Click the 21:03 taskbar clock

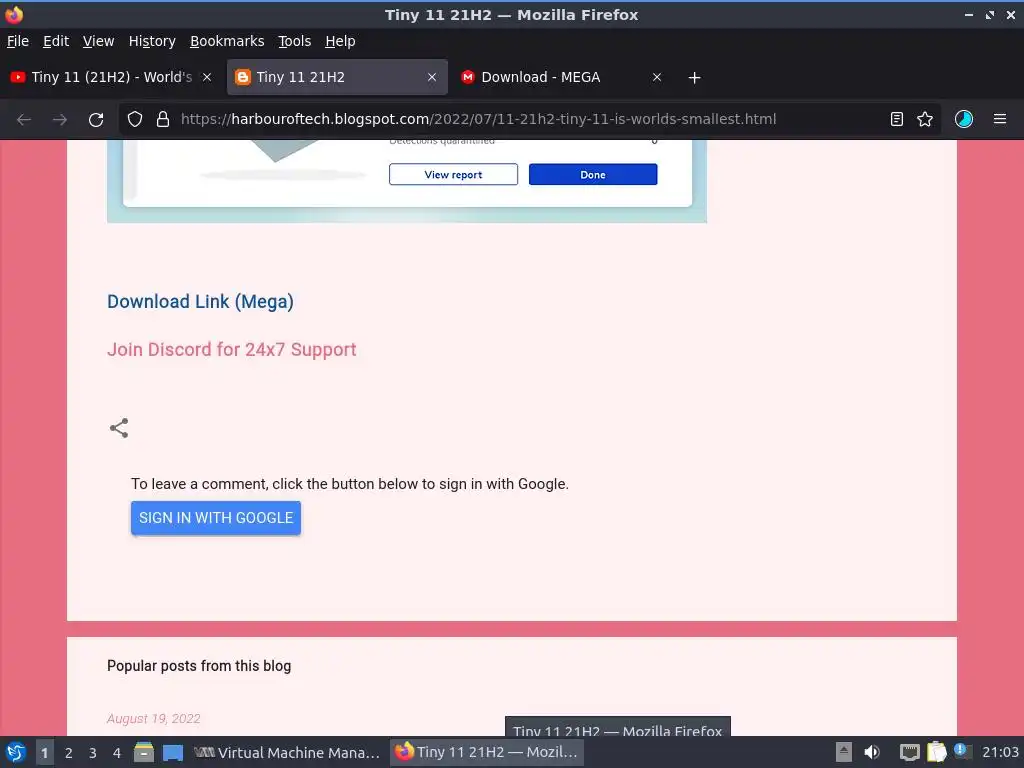coord(1000,752)
